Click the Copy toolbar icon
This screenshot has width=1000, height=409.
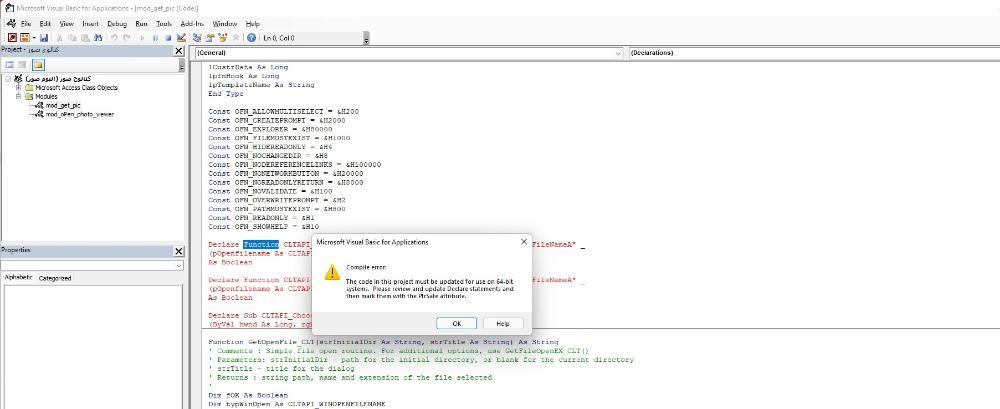tap(73, 38)
